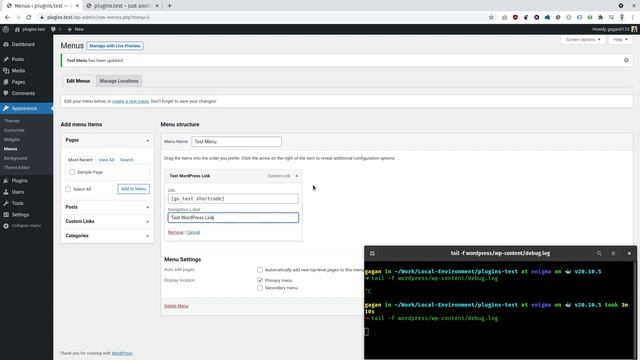Collapse the admin sidebar menu
640x360 pixels.
pos(22,226)
